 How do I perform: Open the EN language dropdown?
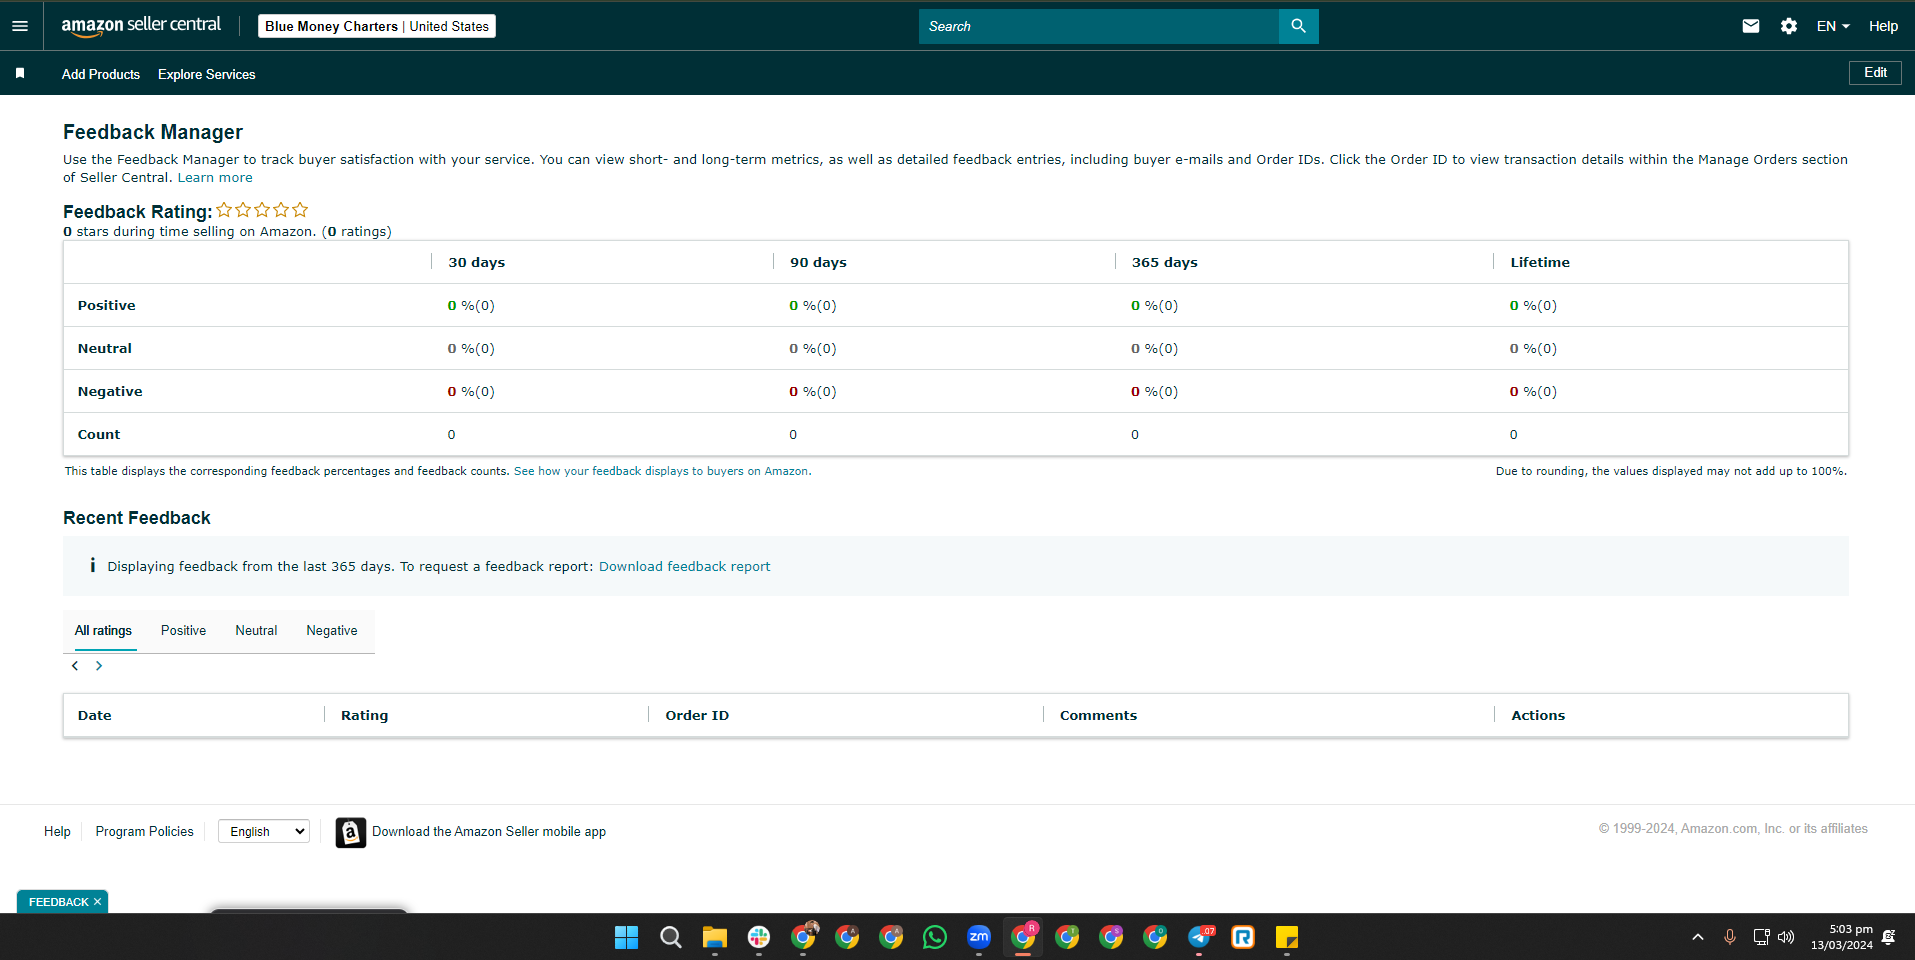pos(1833,26)
